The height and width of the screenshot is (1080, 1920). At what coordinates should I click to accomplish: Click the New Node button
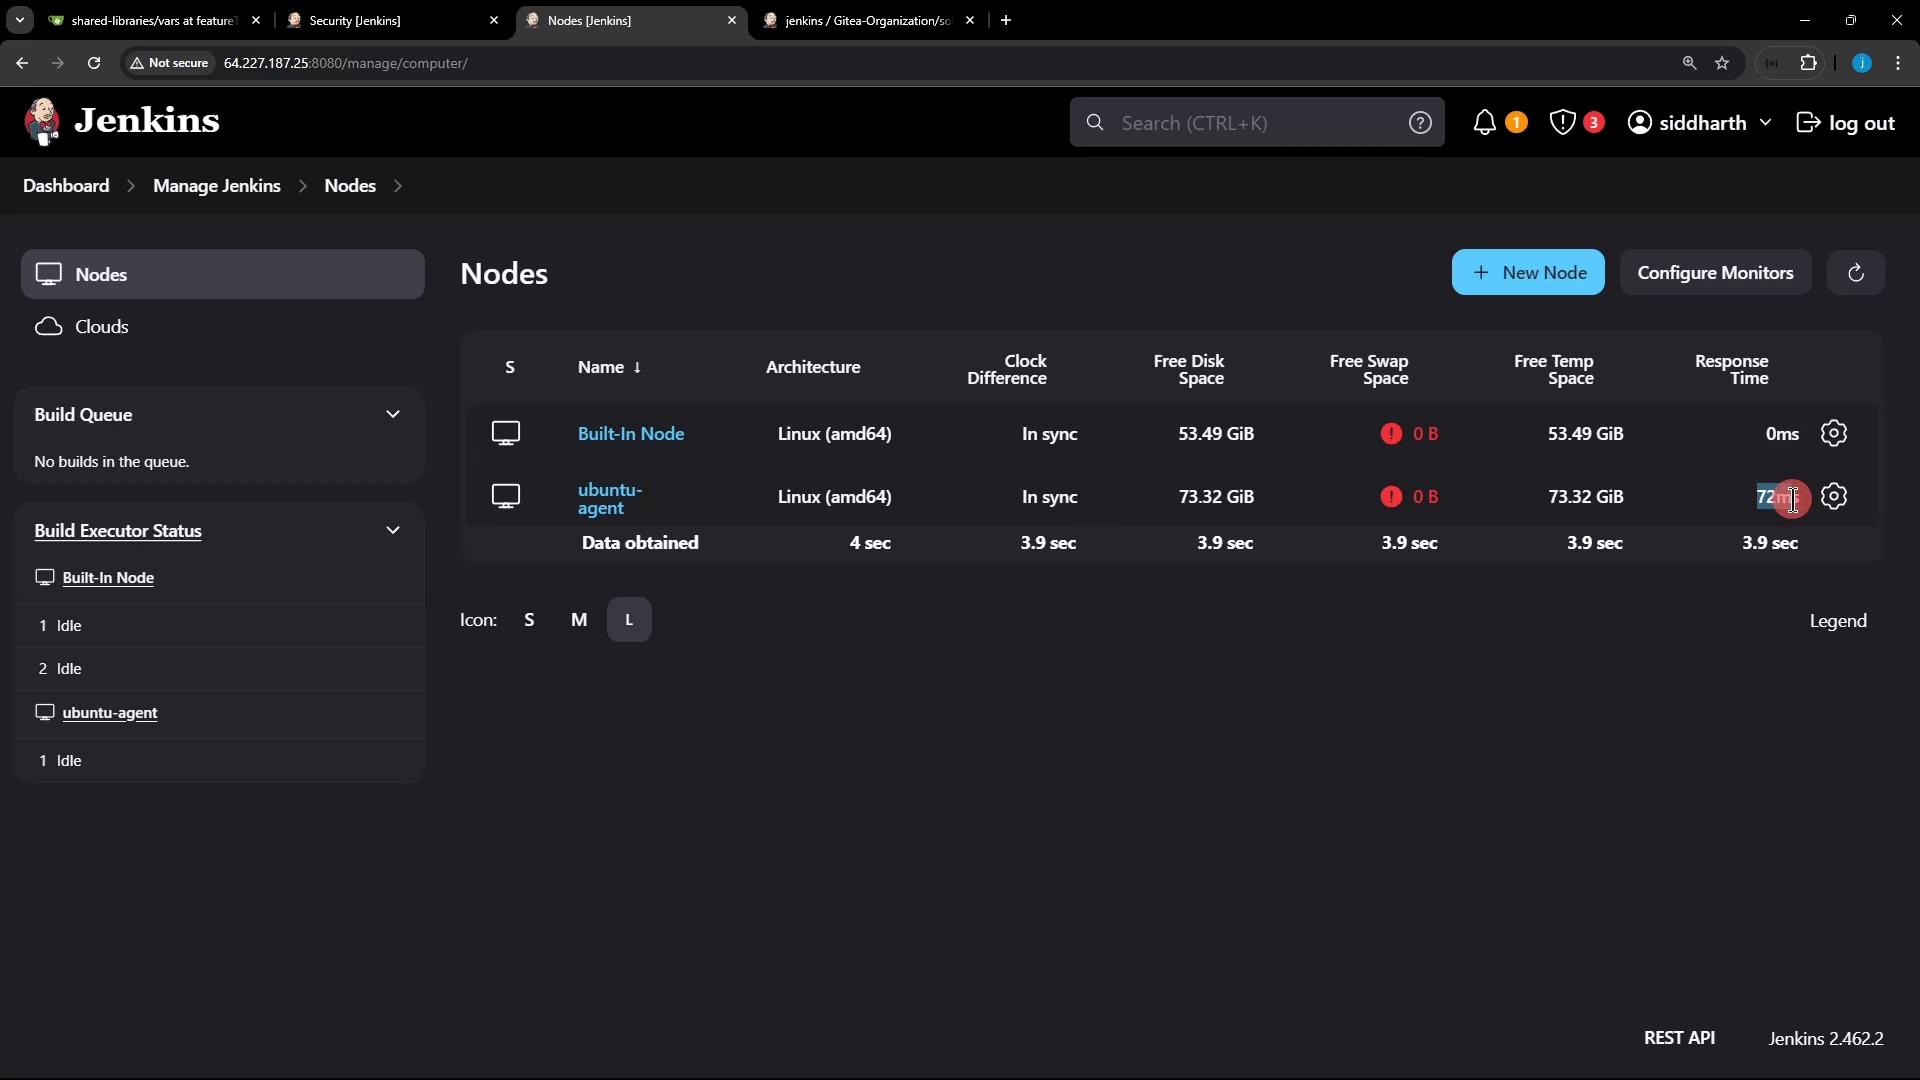(1528, 273)
